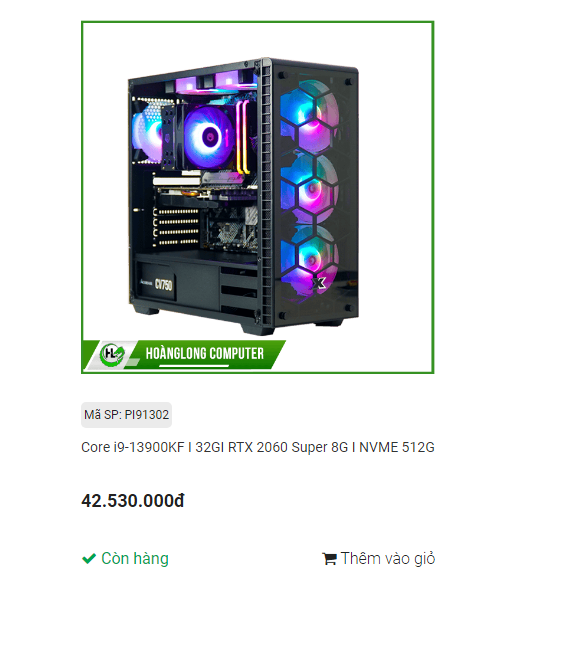Click the X logo on the case front

[319, 283]
